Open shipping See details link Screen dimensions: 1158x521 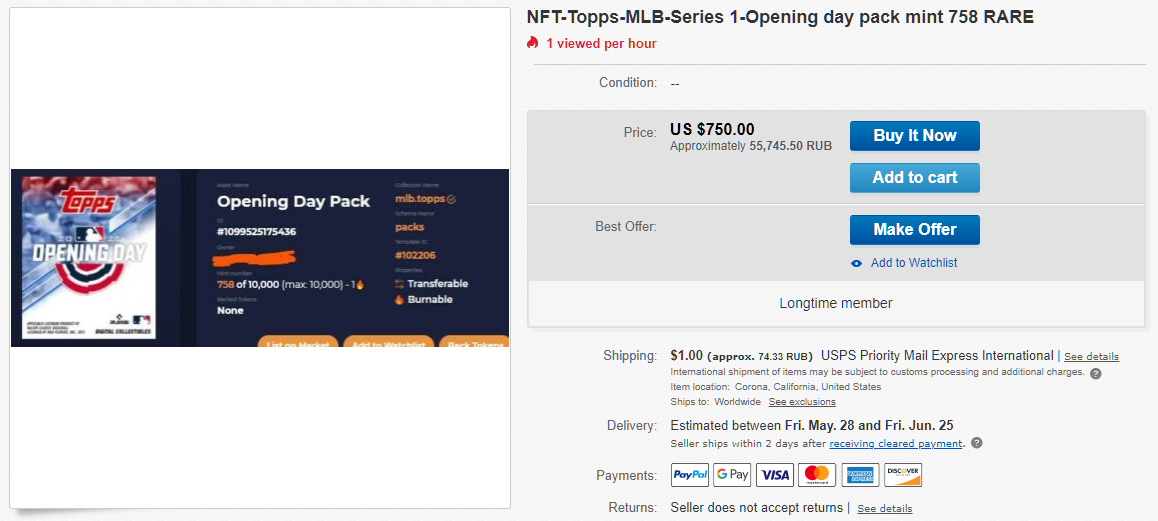(x=1091, y=357)
